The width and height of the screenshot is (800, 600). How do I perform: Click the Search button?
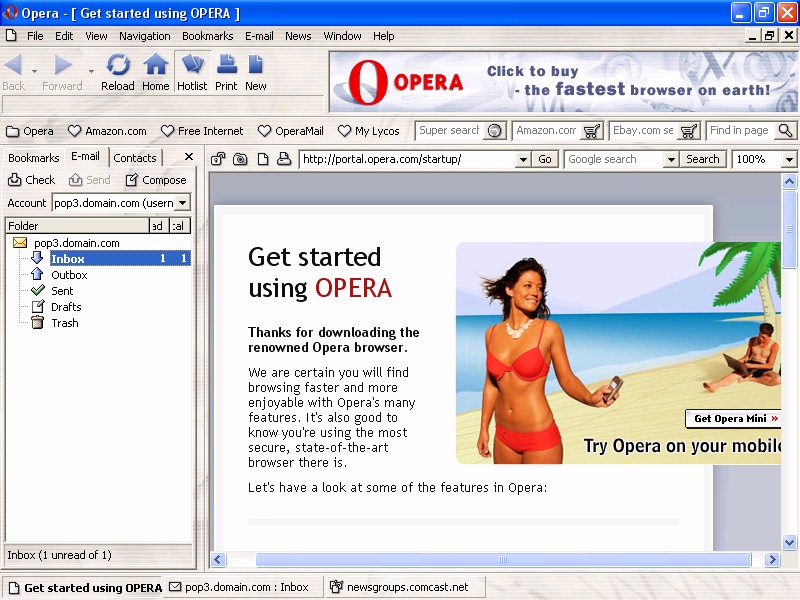click(703, 160)
